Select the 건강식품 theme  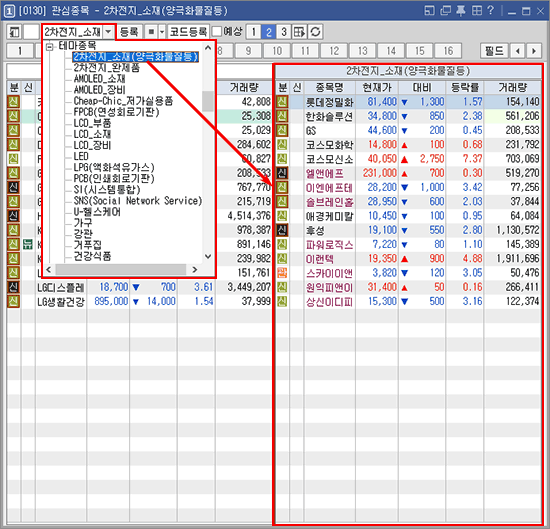(x=92, y=256)
